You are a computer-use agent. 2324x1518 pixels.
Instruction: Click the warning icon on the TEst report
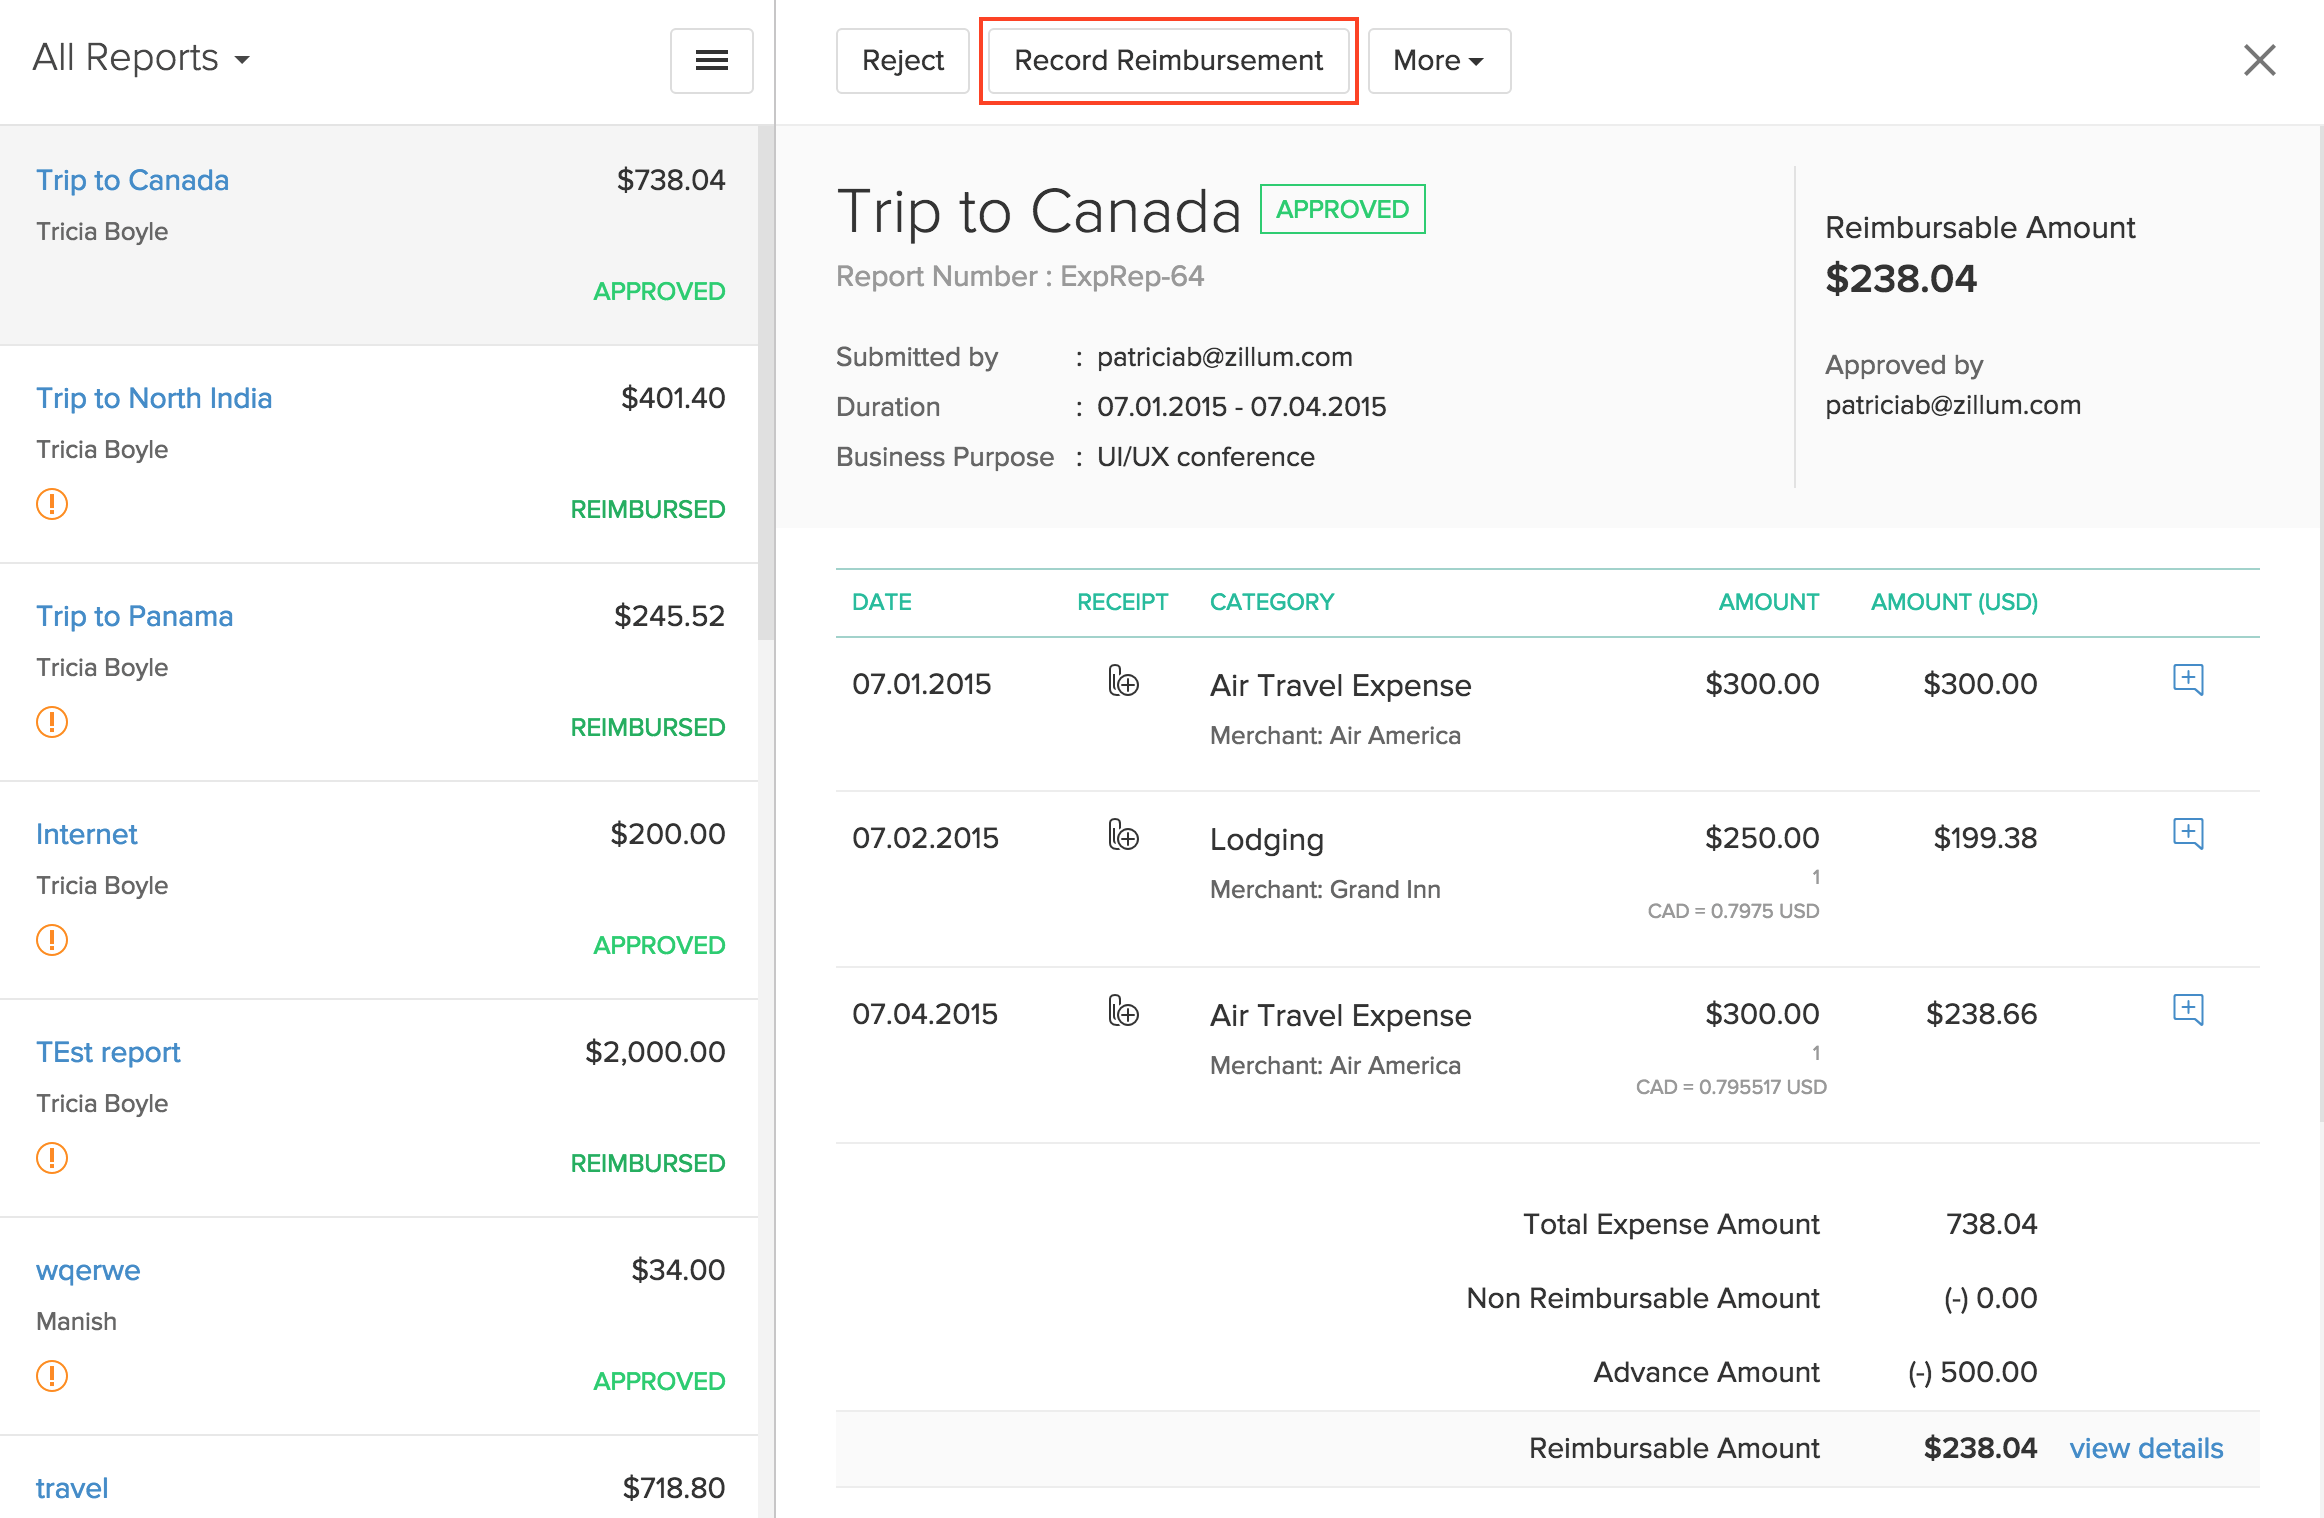51,1158
